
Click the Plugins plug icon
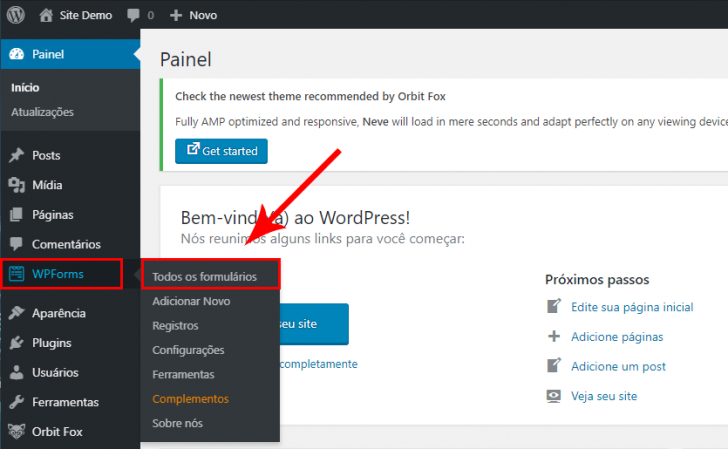16,343
